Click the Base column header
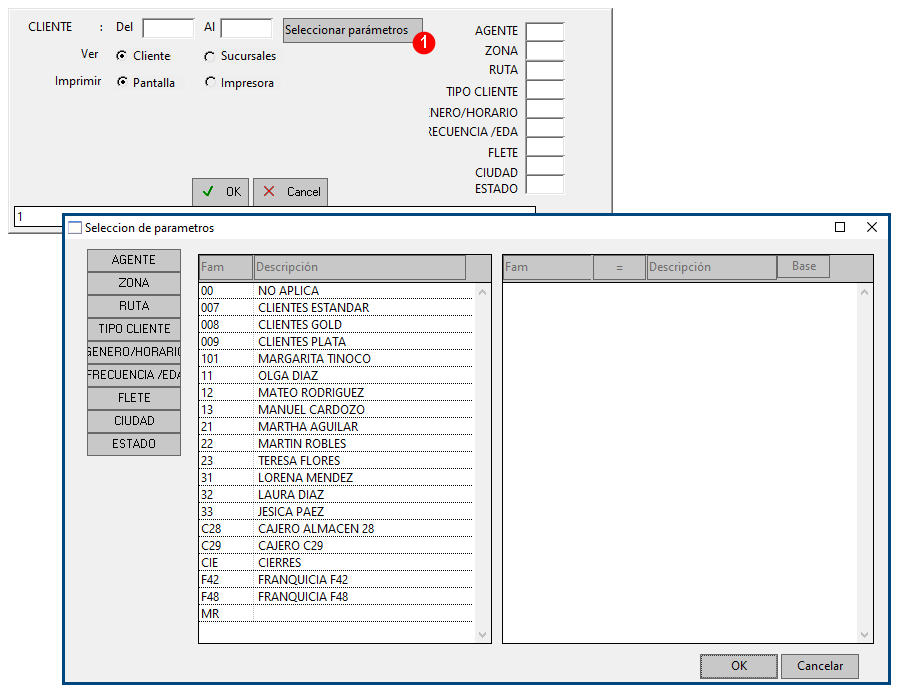 [x=804, y=267]
